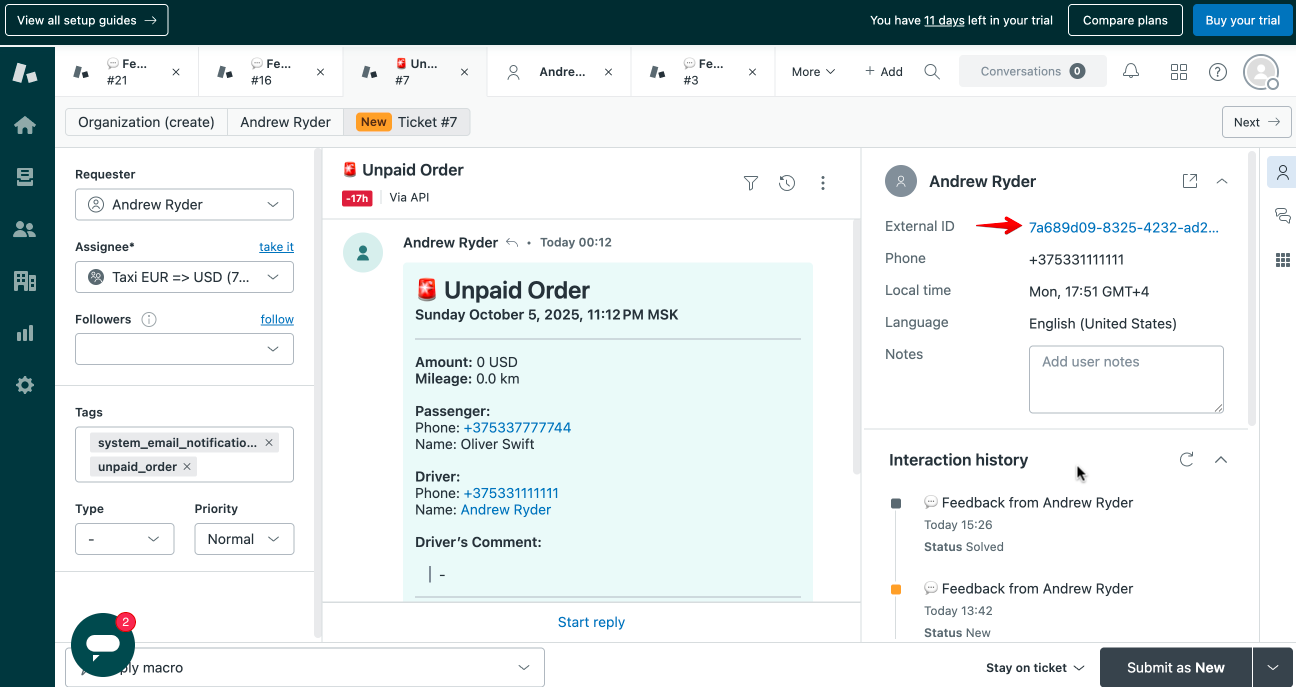Open the Apps grid panel icon
The width and height of the screenshot is (1296, 687).
pos(1282,260)
